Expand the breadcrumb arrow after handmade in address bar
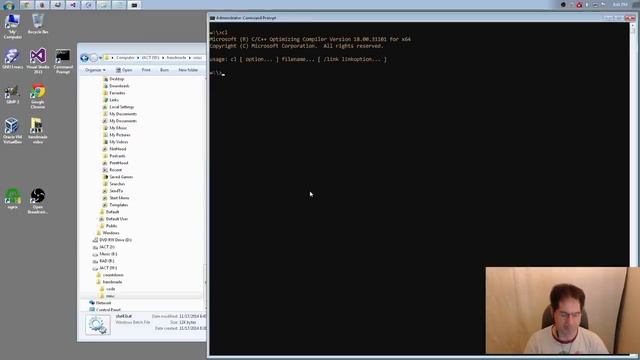The width and height of the screenshot is (640, 360). tap(189, 58)
